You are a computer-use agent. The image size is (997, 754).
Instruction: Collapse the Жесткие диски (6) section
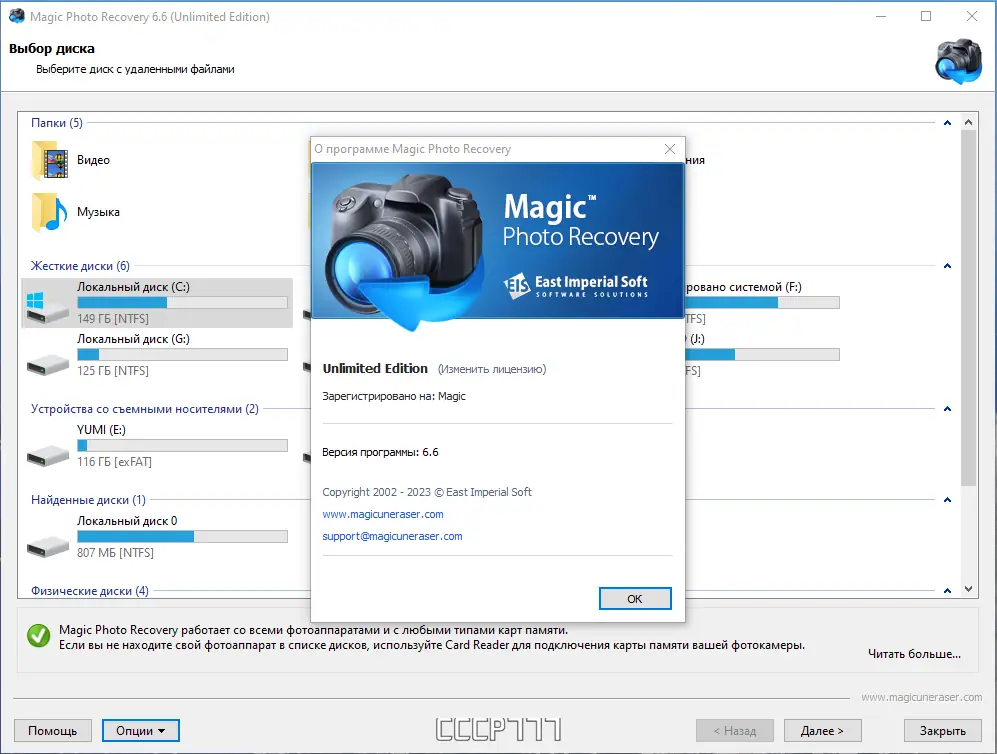(947, 266)
